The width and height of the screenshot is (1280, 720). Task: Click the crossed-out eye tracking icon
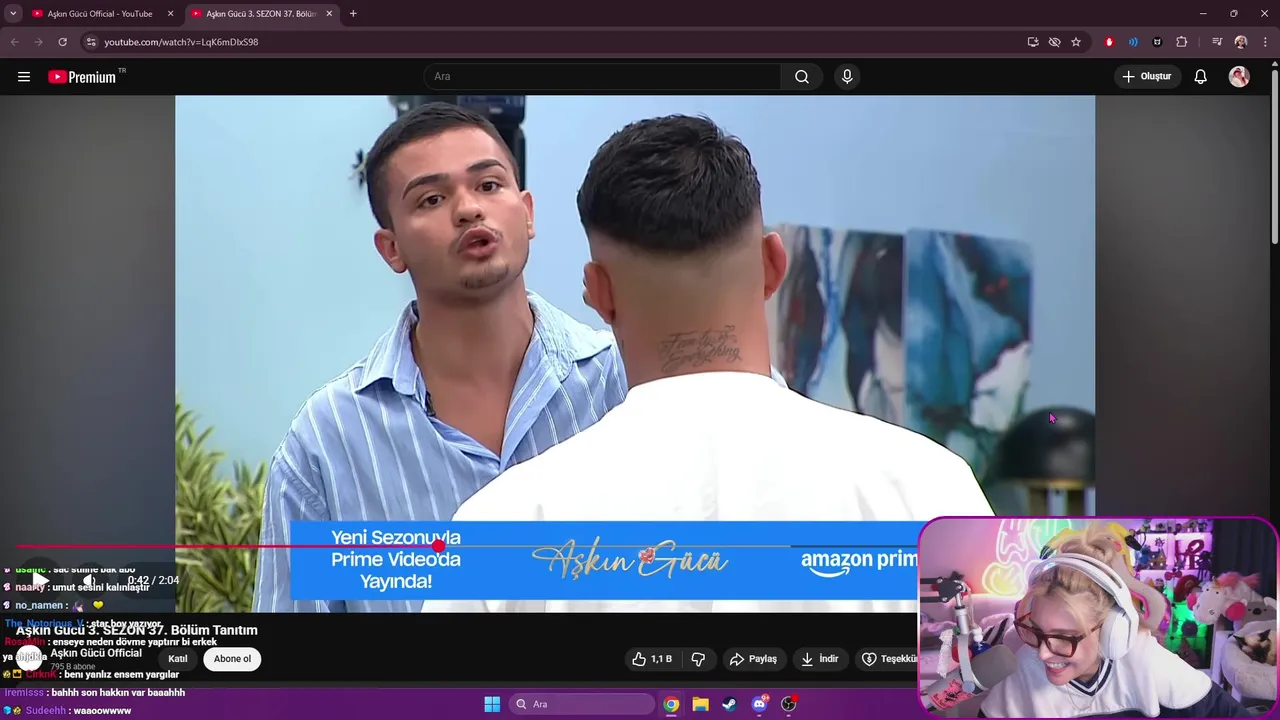(1054, 42)
